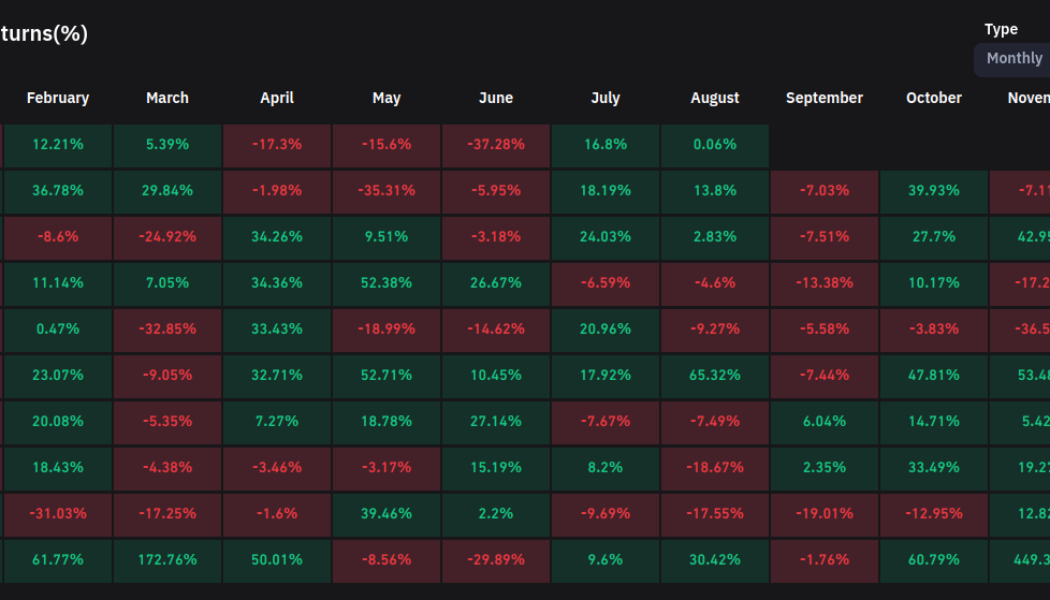Click the May column header
This screenshot has width=1050, height=600.
(386, 97)
